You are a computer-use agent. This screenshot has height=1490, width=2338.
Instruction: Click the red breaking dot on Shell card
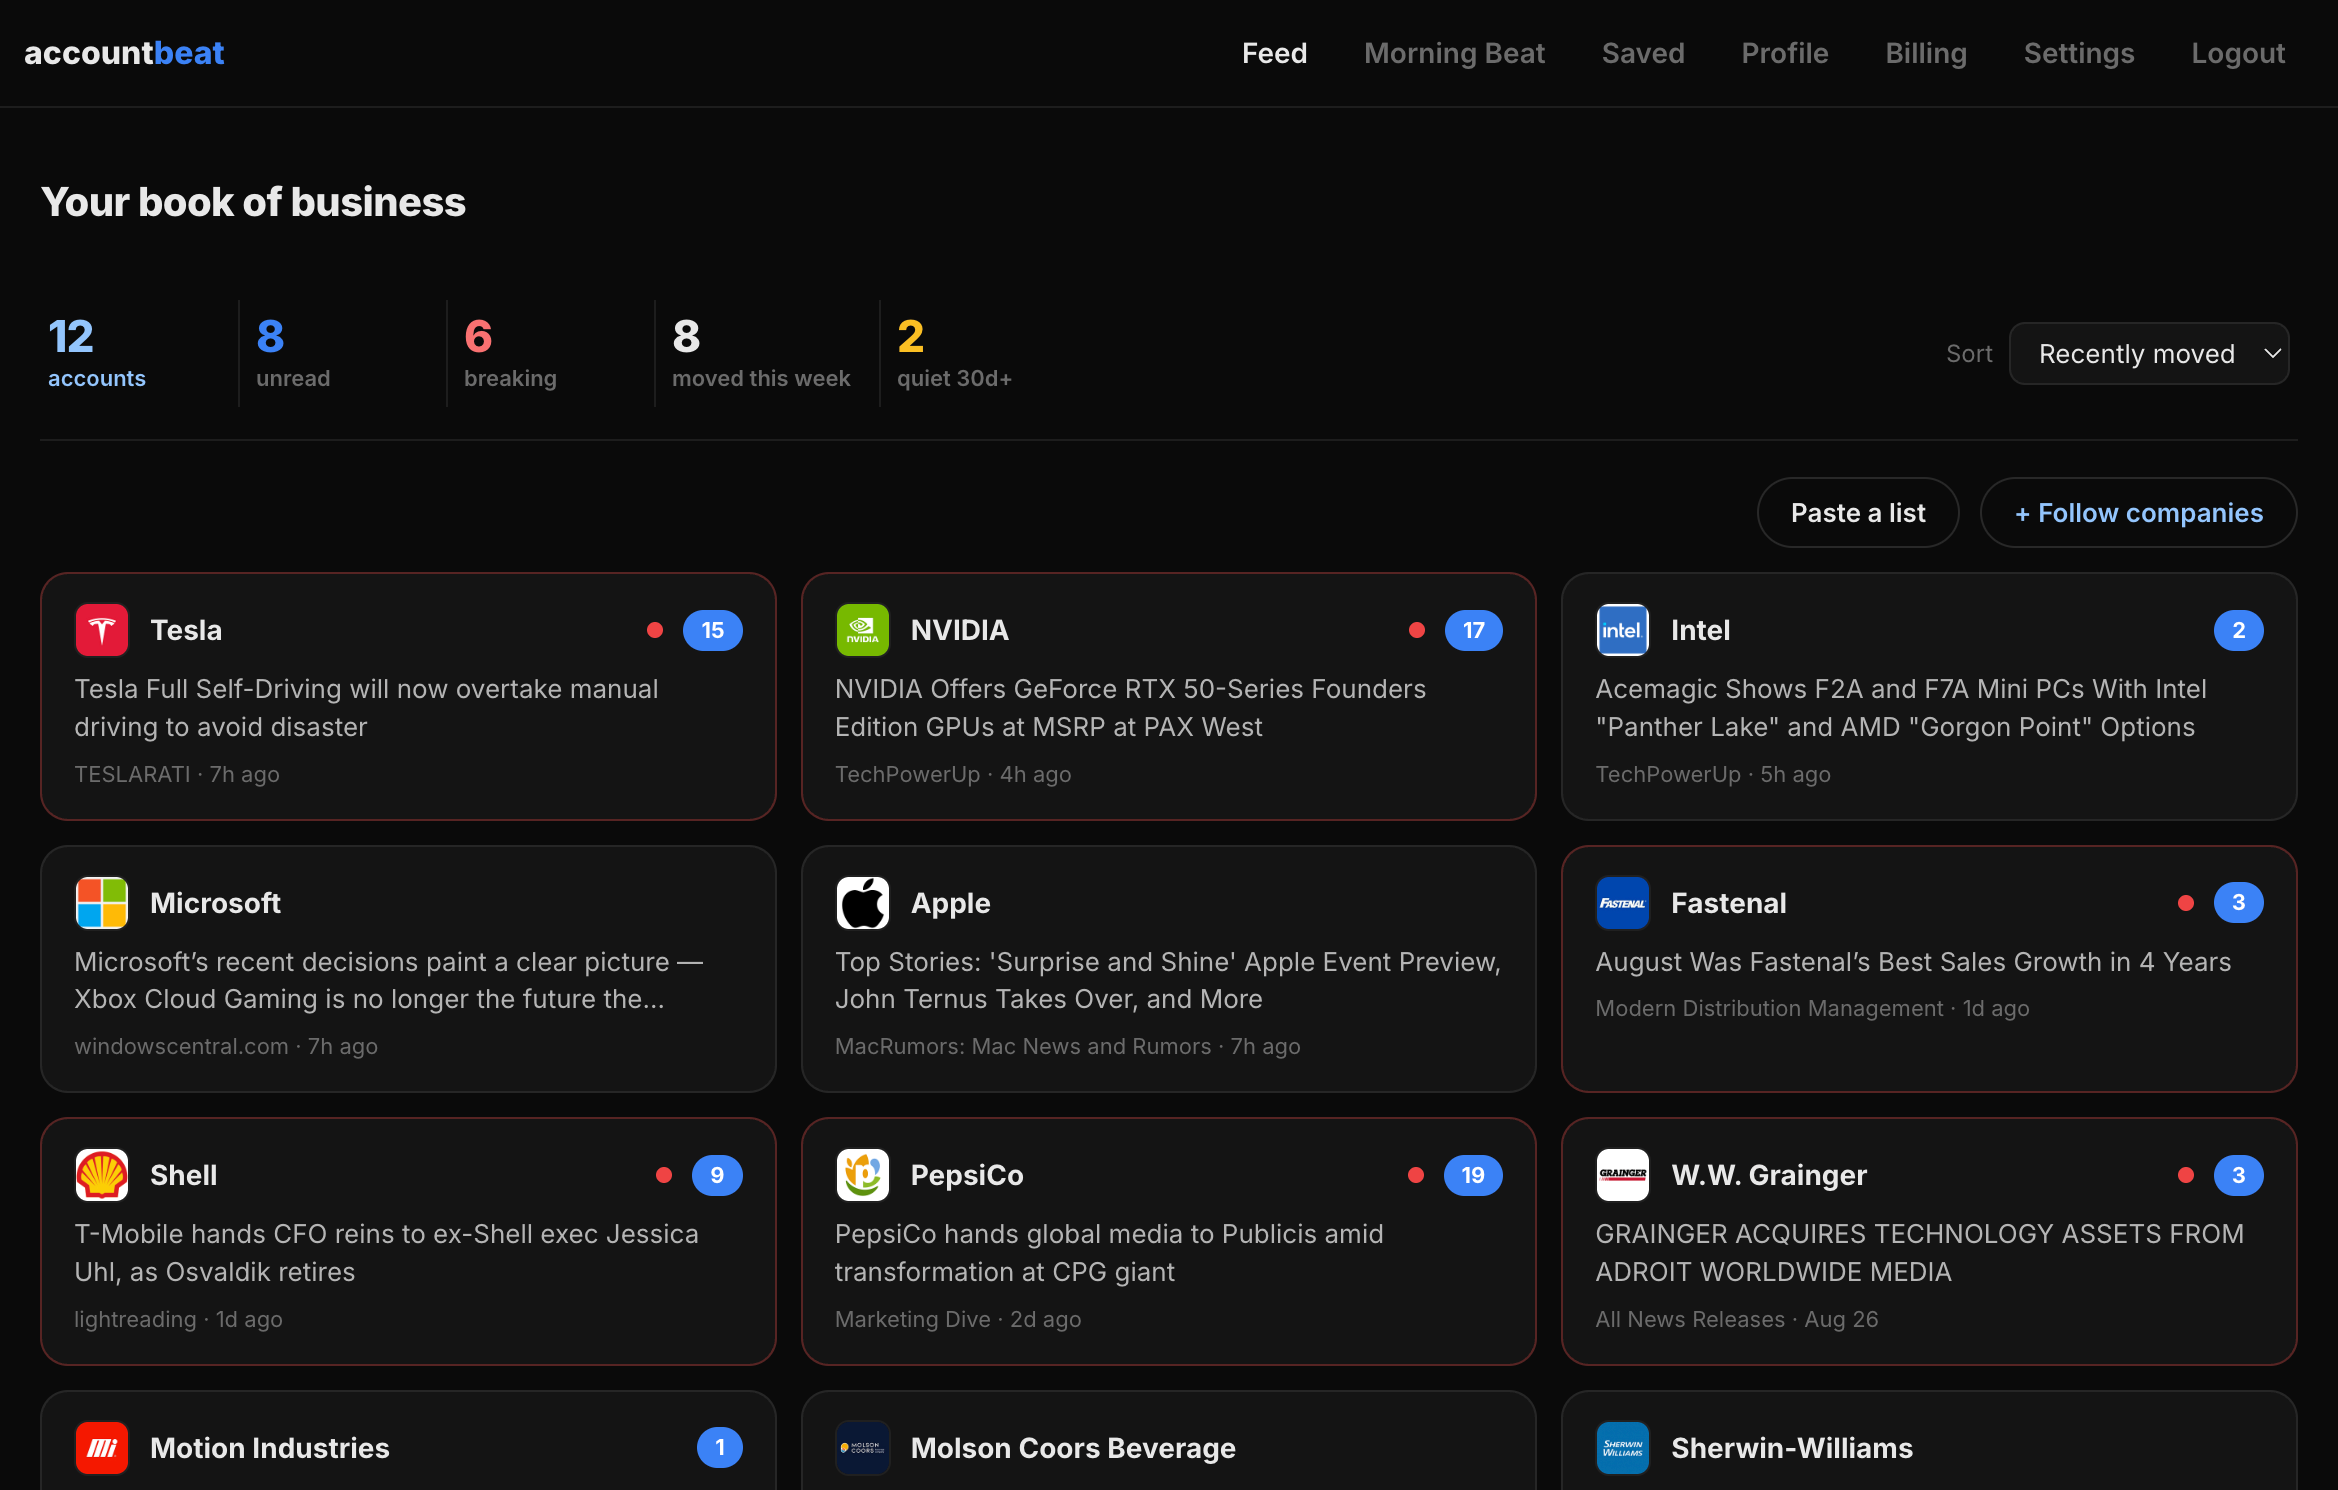(x=663, y=1175)
